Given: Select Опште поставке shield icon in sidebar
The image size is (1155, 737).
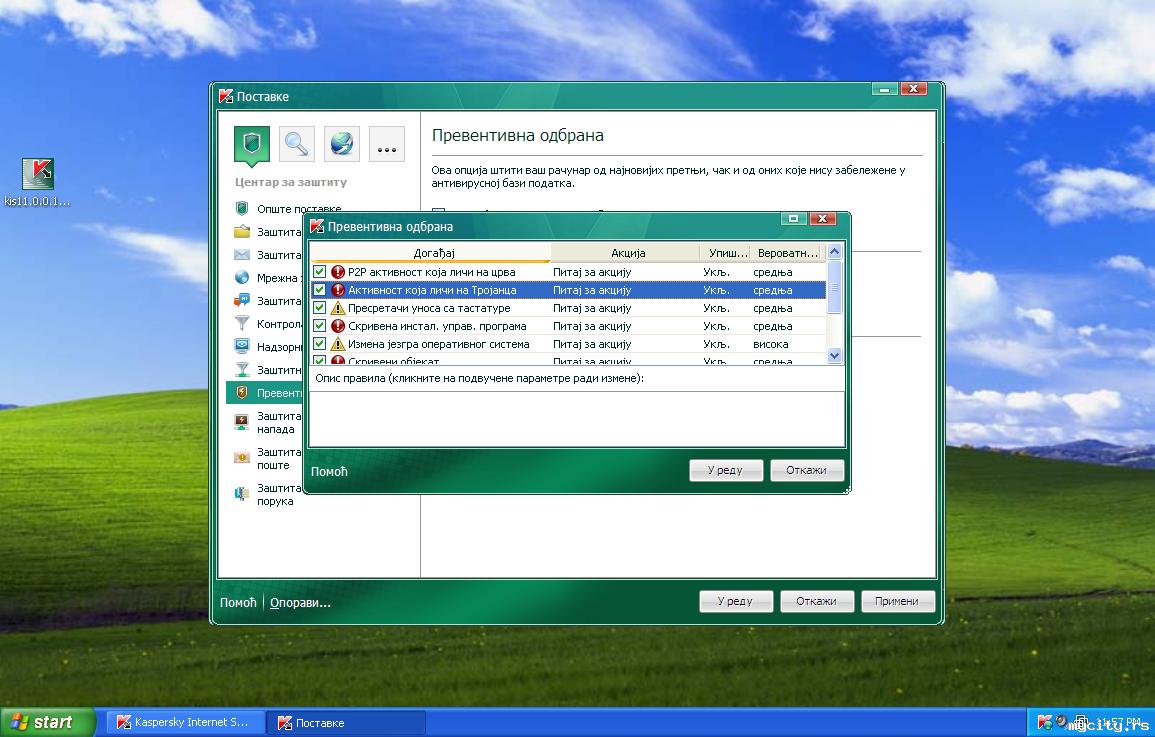Looking at the screenshot, I should (242, 208).
